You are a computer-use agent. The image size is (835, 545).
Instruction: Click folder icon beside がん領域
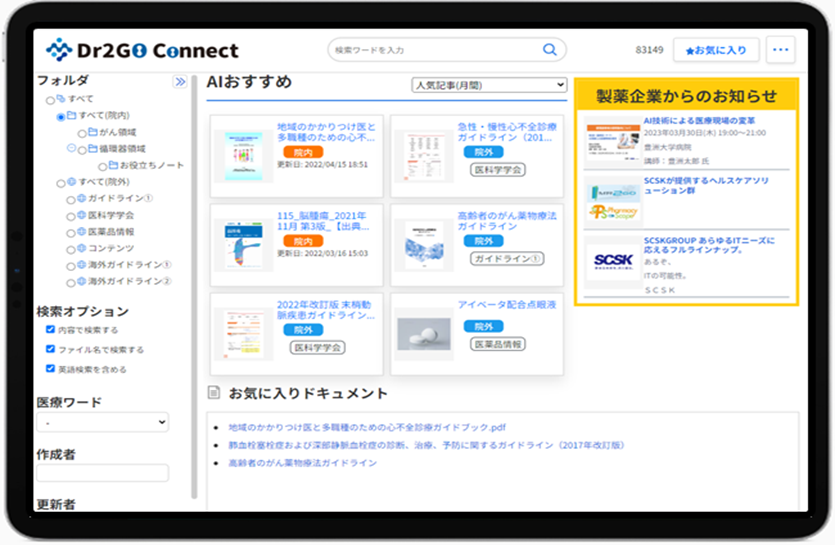point(92,132)
